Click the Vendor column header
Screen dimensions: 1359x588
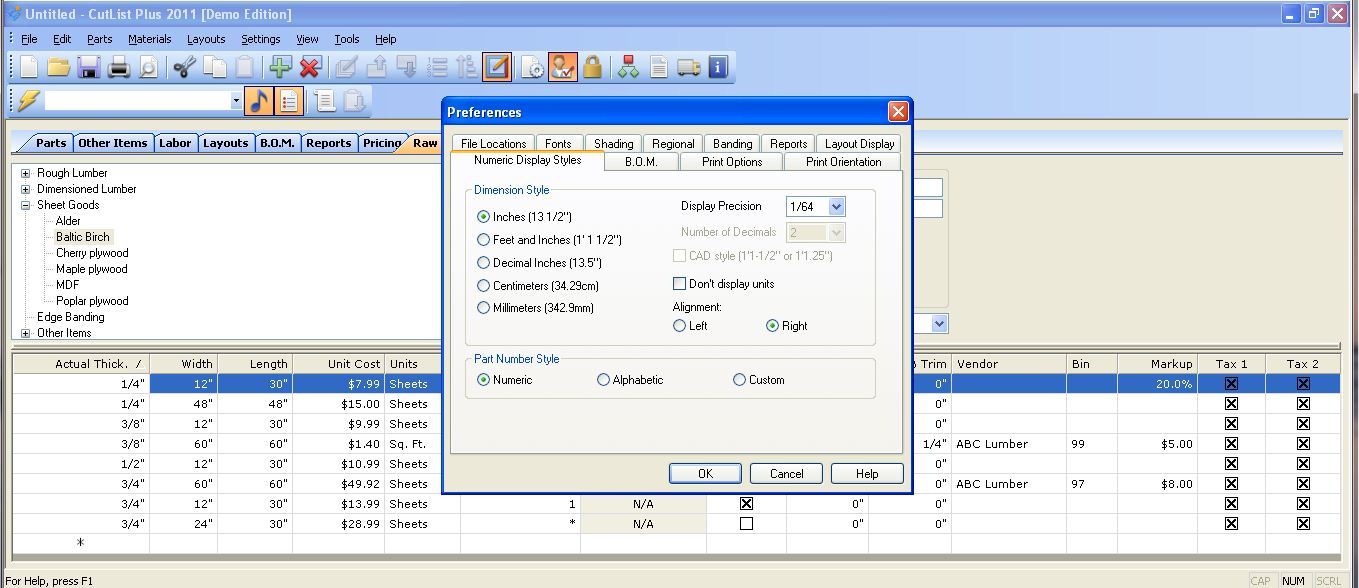(1009, 364)
